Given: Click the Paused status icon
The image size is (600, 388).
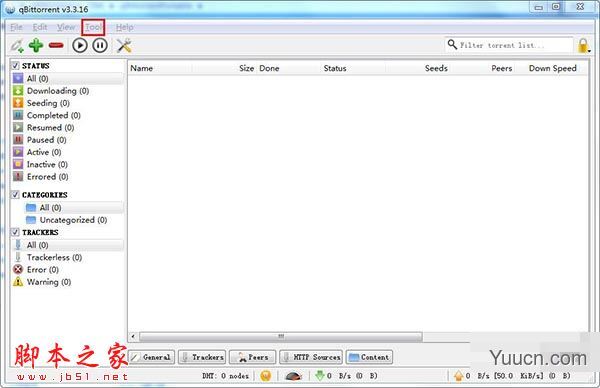Looking at the screenshot, I should (18, 140).
